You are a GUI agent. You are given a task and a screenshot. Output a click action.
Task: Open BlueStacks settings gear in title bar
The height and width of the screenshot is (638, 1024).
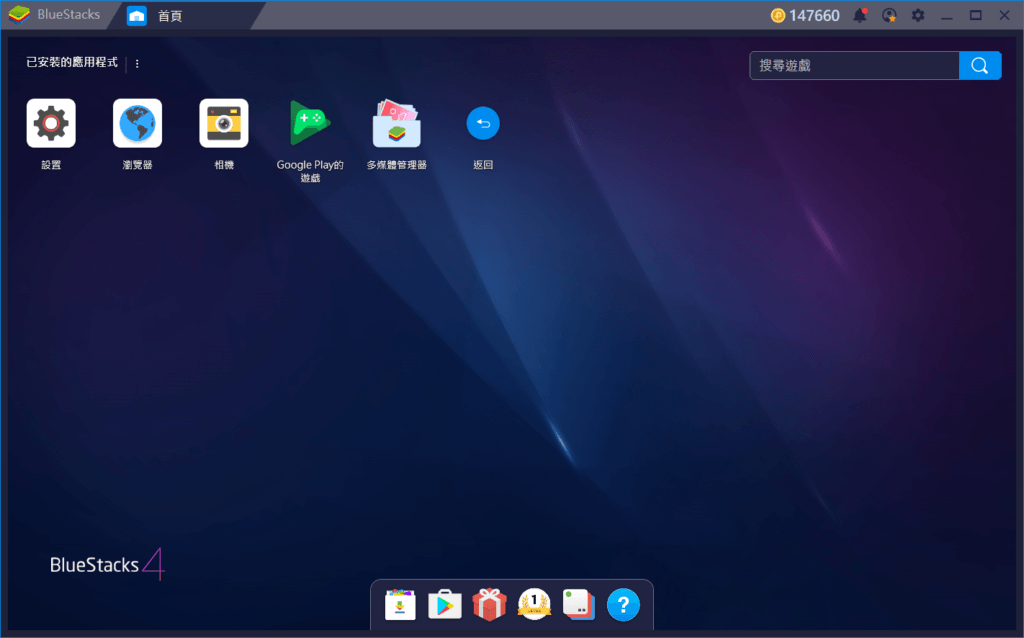(x=917, y=15)
